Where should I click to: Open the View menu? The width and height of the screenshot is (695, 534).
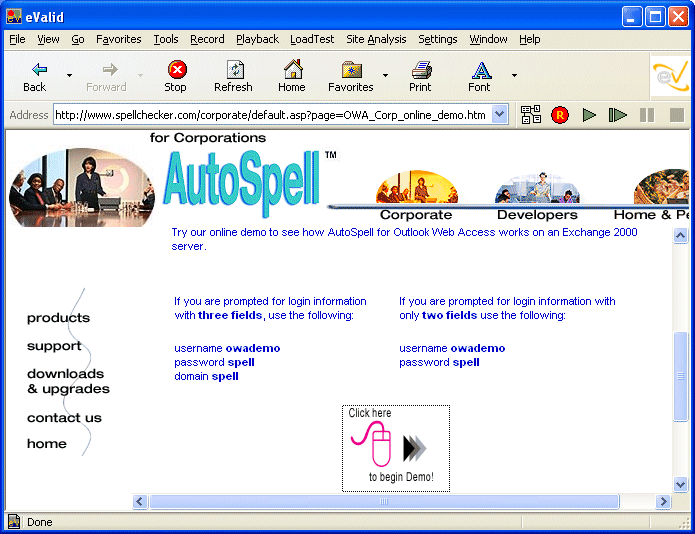click(48, 39)
